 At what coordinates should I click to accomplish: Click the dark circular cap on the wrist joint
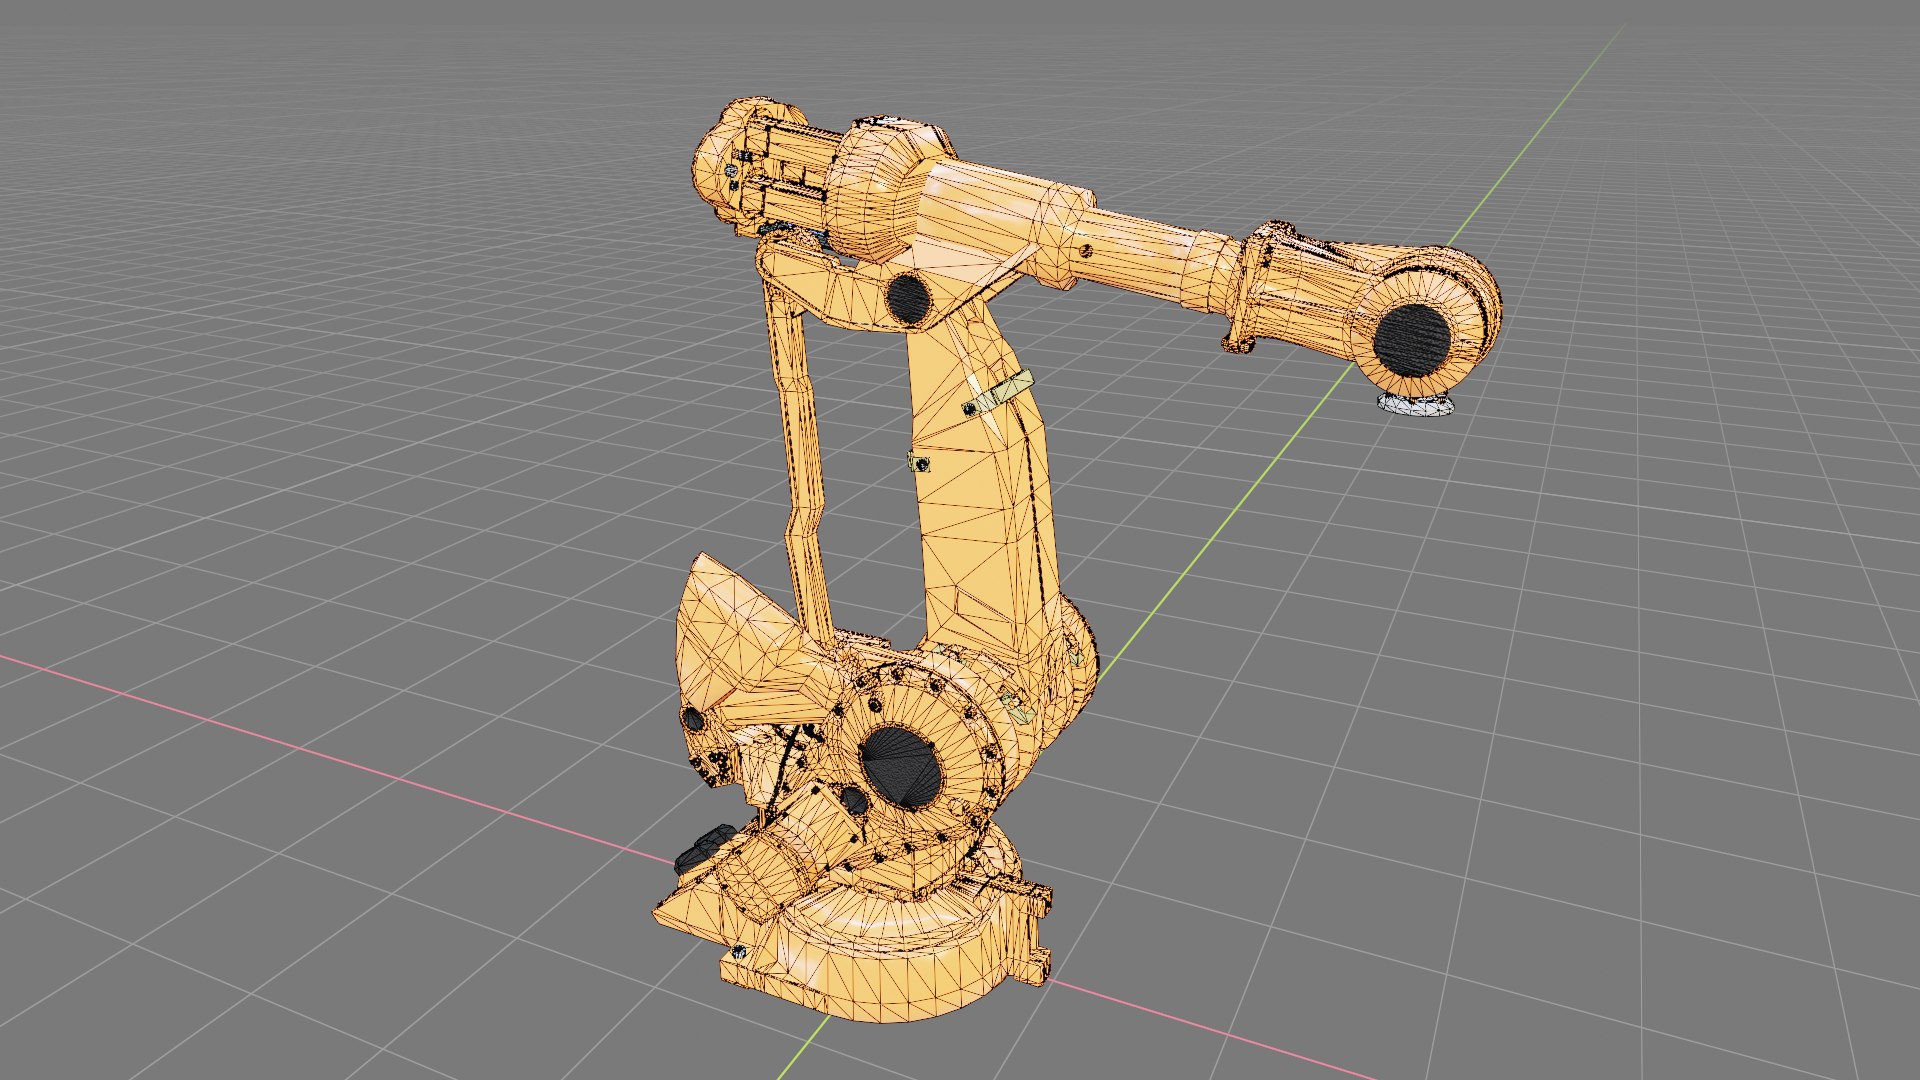(x=1411, y=339)
